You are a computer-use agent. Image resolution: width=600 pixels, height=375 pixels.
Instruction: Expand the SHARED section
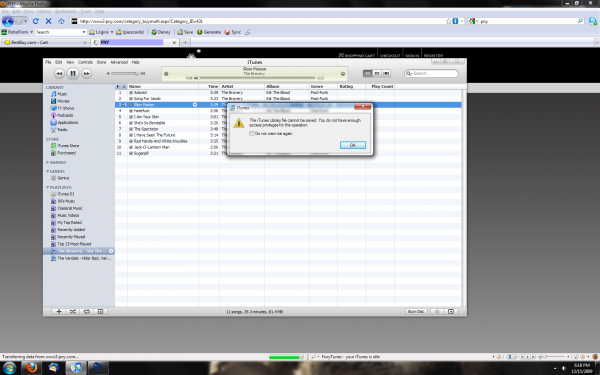47,163
